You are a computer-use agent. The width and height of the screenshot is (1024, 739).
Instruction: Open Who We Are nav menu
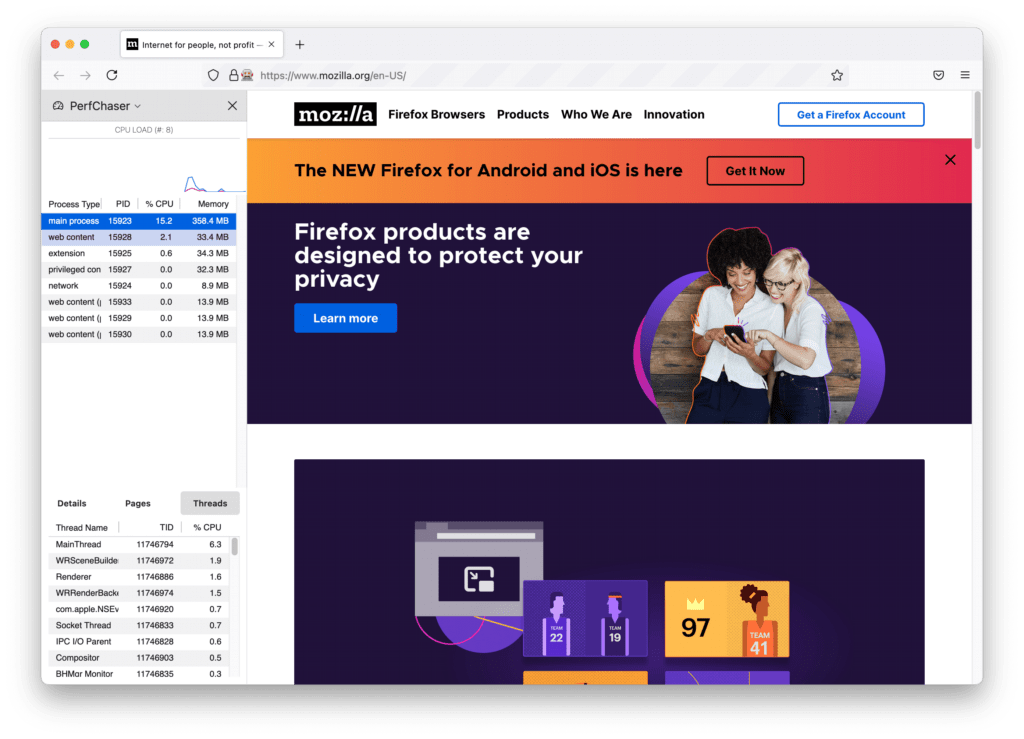coord(596,114)
